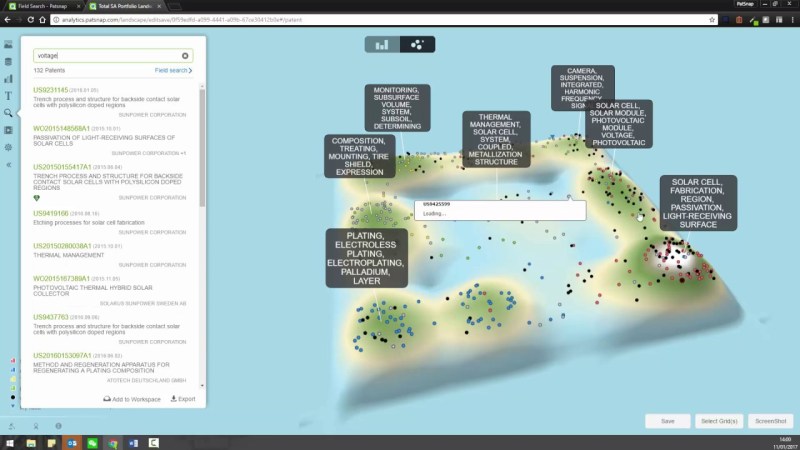Switch to Total SA Portfolio Landscape tab
The image size is (800, 450).
[124, 6]
